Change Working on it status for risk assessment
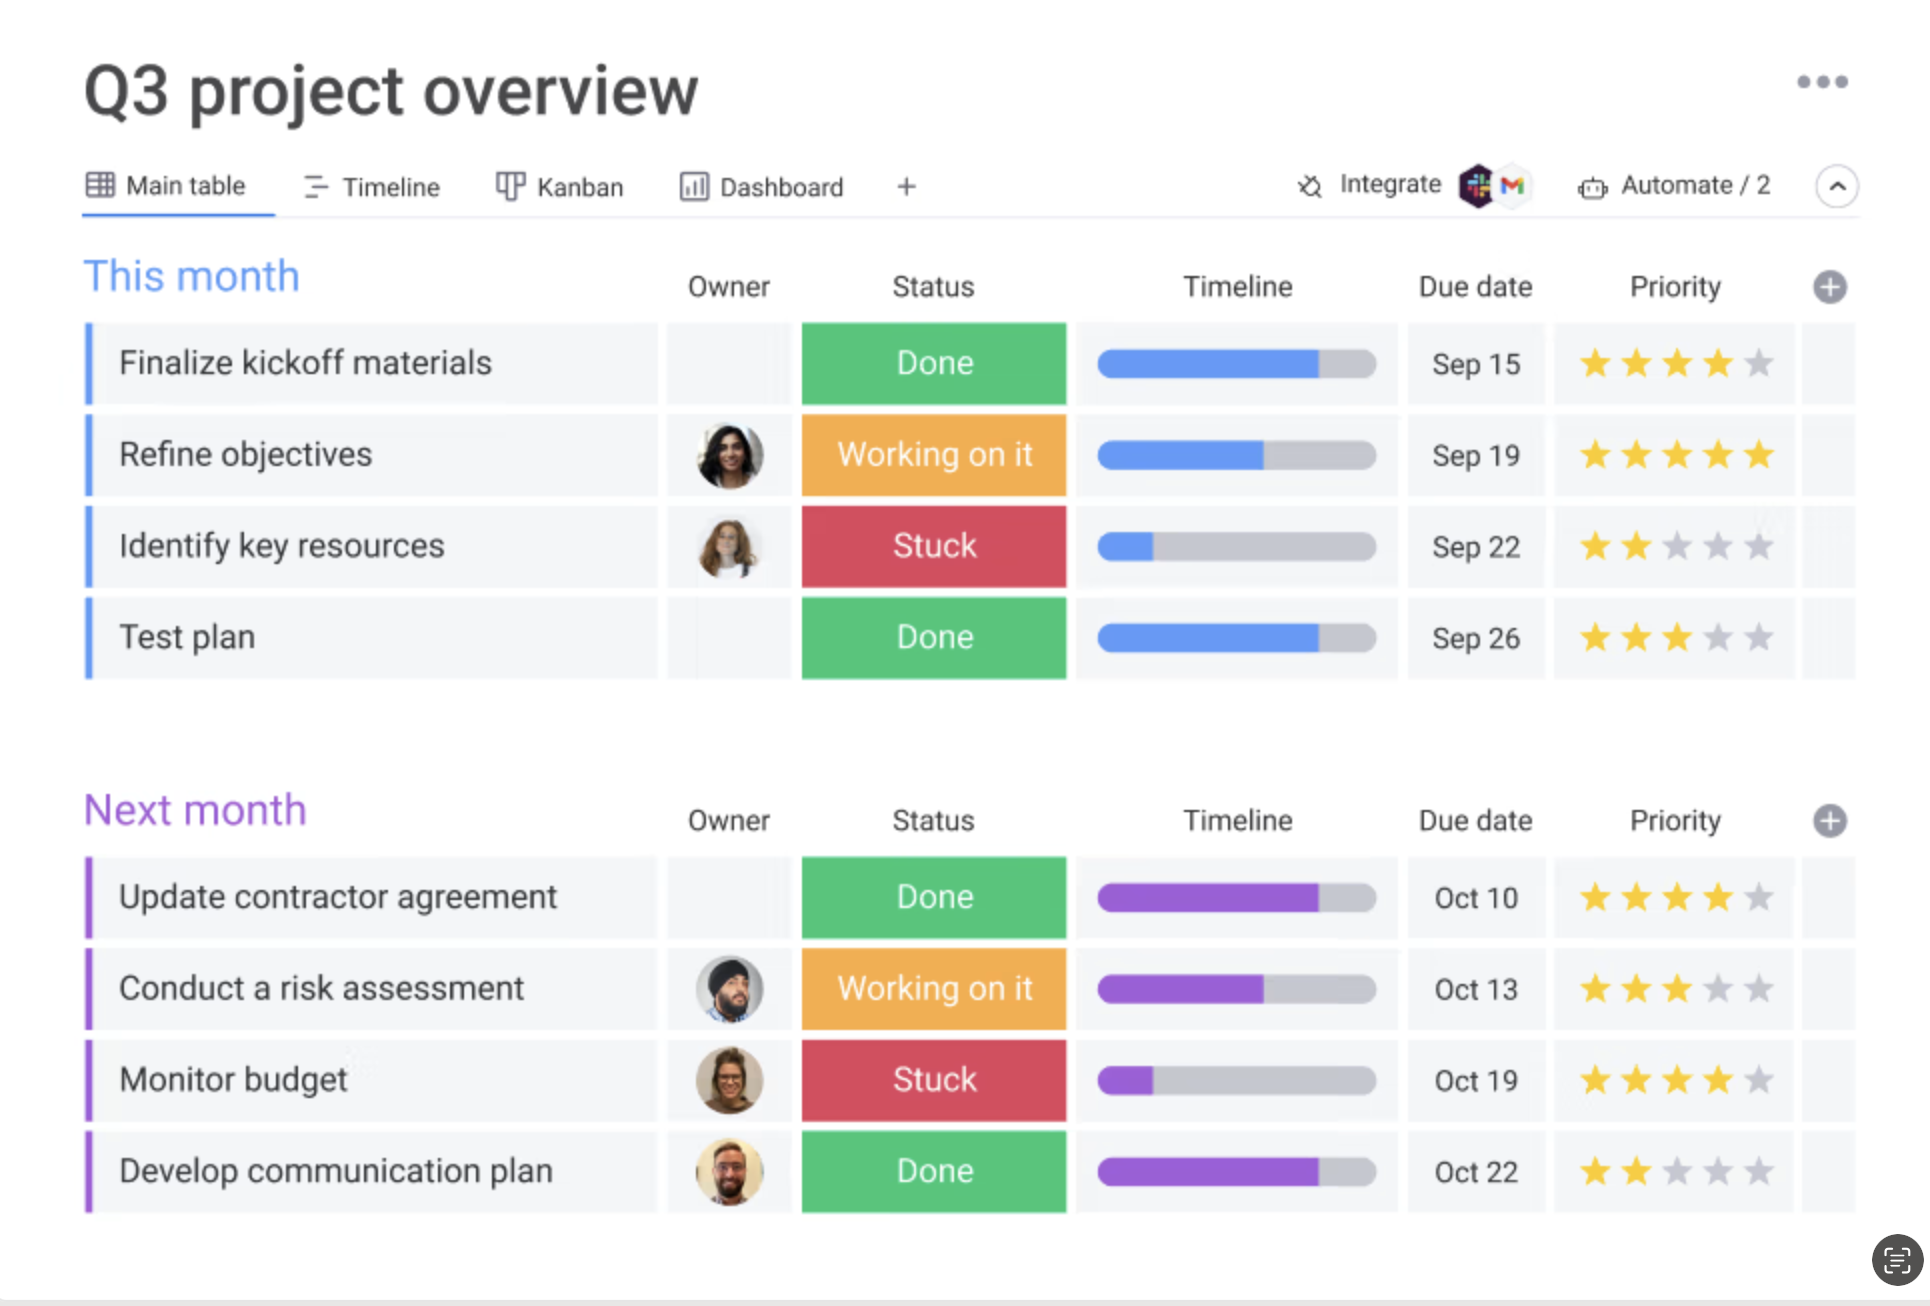This screenshot has width=1930, height=1306. click(x=933, y=989)
